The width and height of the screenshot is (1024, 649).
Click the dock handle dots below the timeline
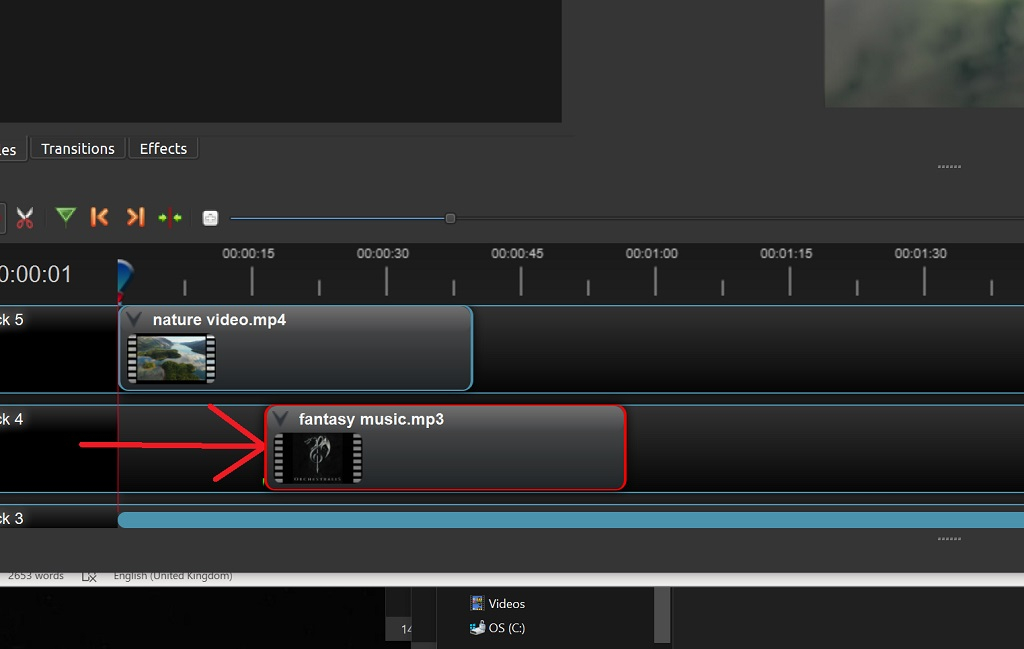[x=949, y=539]
